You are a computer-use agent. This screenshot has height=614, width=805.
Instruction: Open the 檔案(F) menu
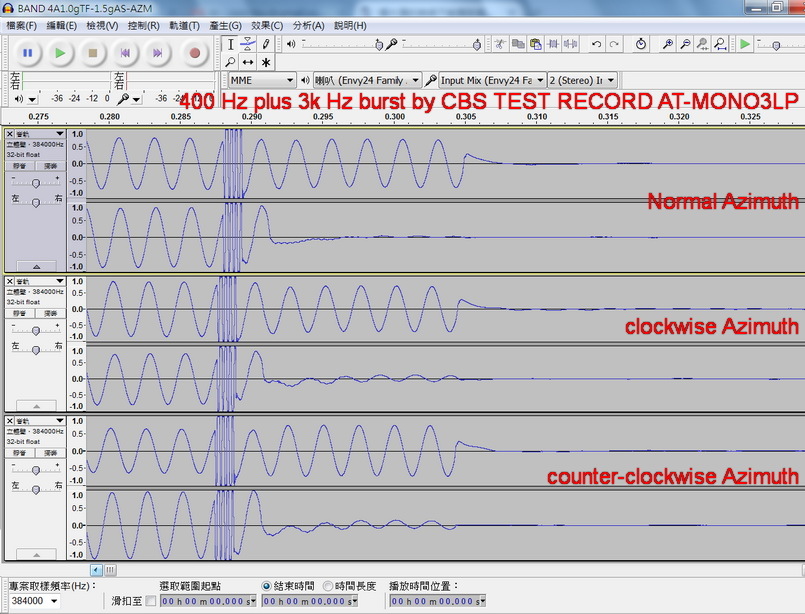coord(21,26)
